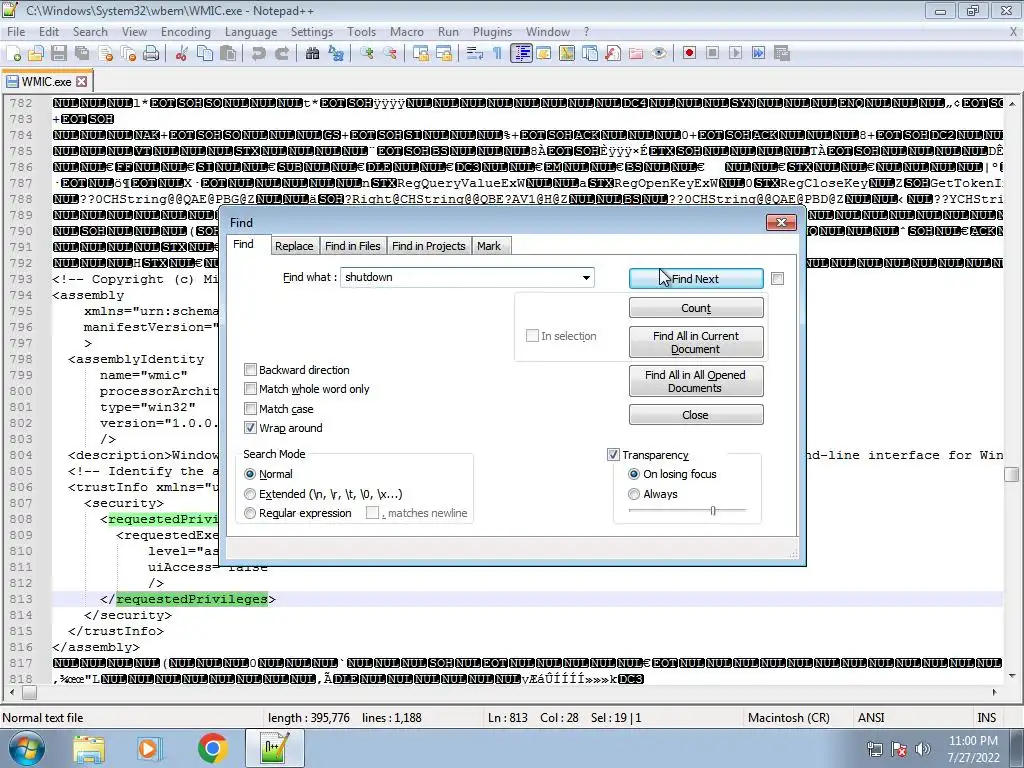The width and height of the screenshot is (1024, 768).
Task: Click the Save All toolbar icon
Action: [x=82, y=54]
